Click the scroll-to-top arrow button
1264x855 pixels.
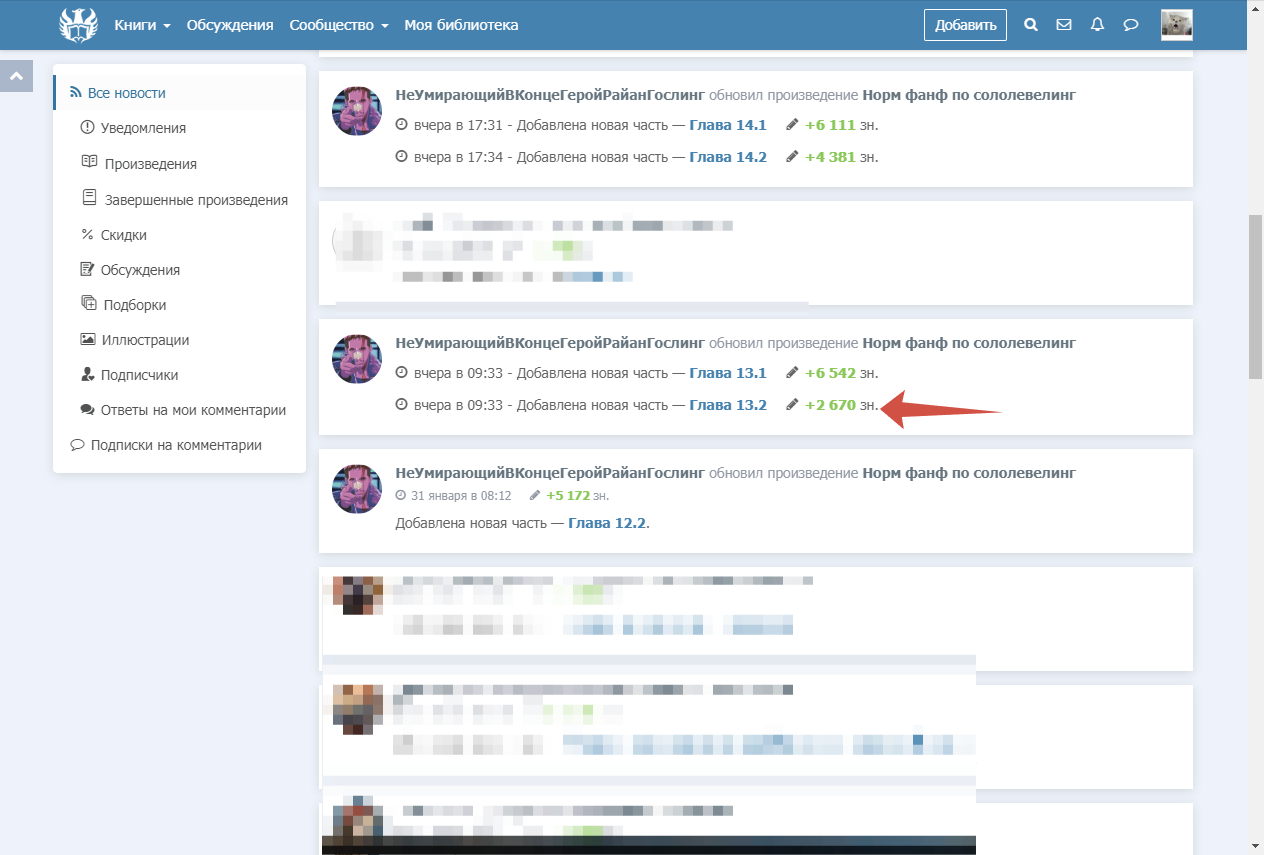(16, 76)
